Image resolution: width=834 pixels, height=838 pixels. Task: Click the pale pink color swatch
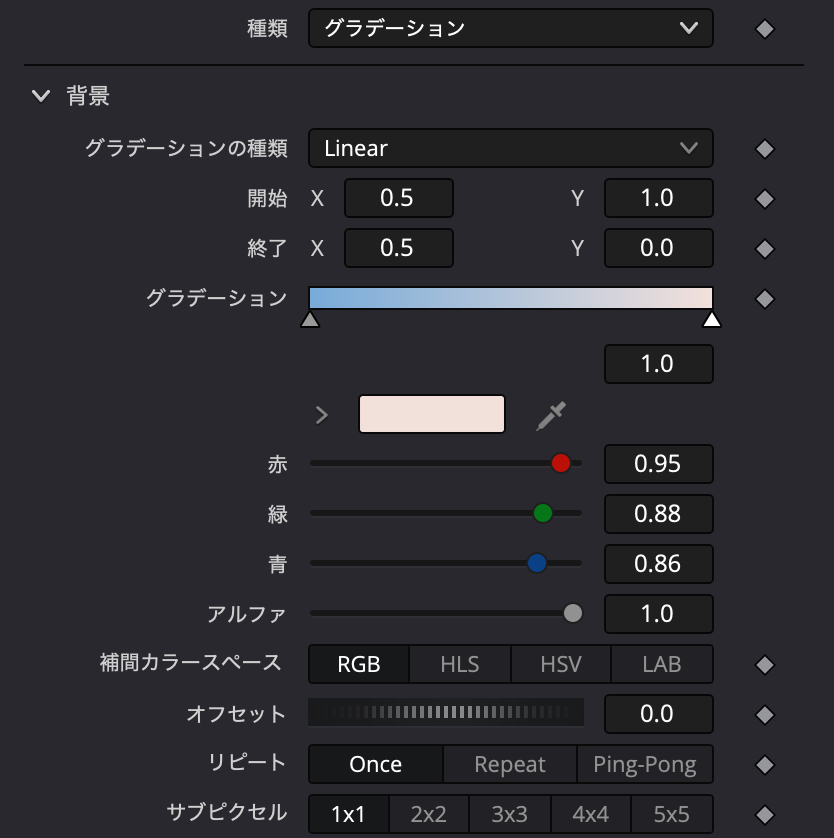(x=431, y=413)
